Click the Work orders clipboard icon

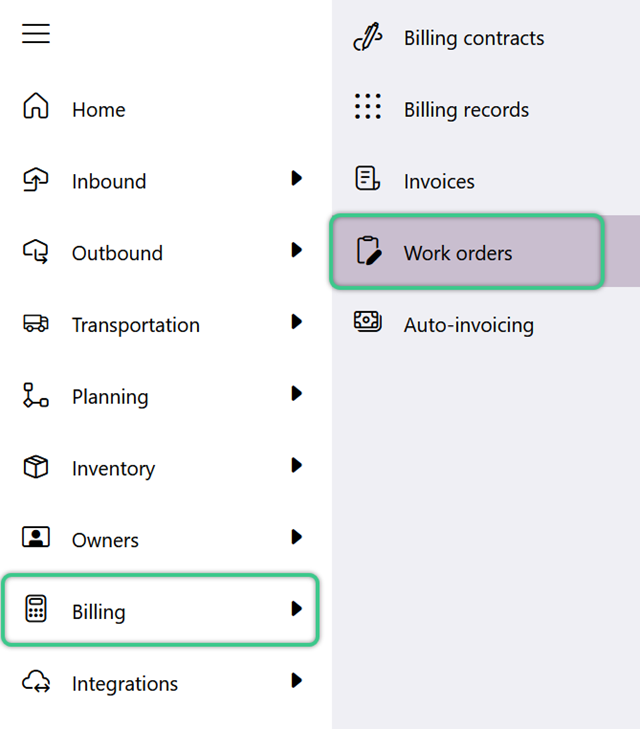click(369, 251)
